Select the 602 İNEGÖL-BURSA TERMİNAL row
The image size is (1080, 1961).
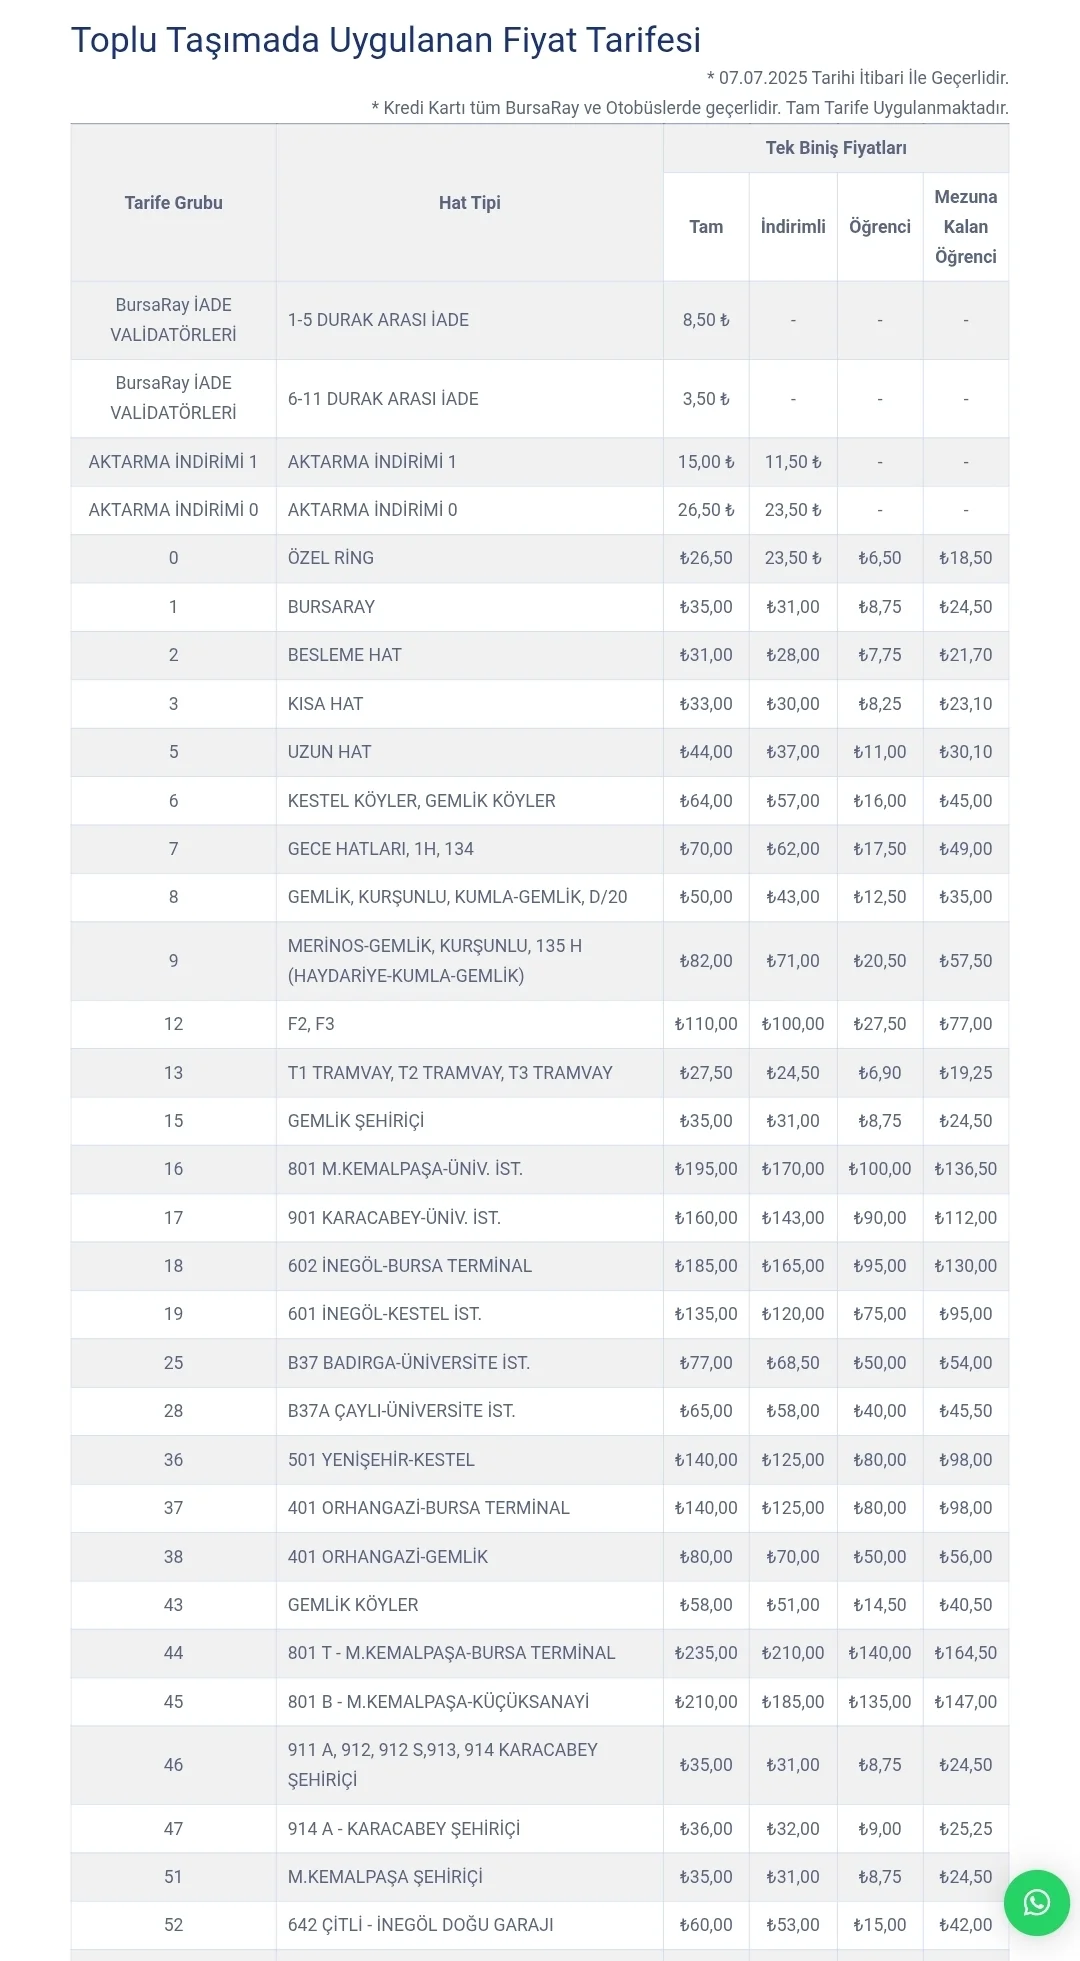(409, 1266)
